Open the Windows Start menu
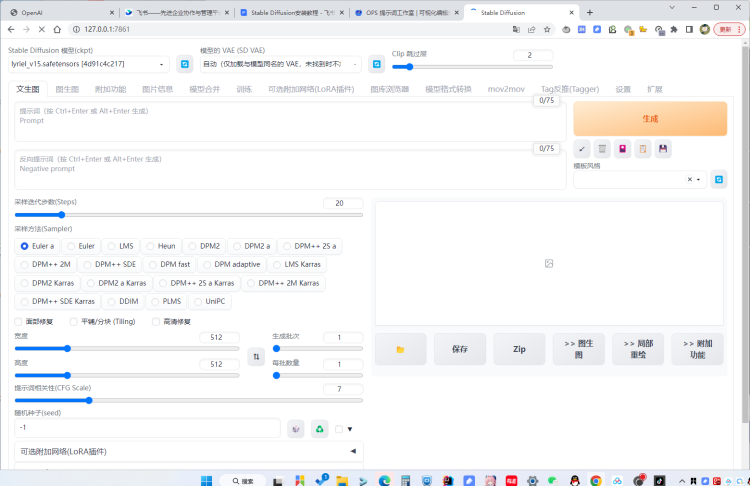Viewport: 750px width, 486px height. (206, 480)
